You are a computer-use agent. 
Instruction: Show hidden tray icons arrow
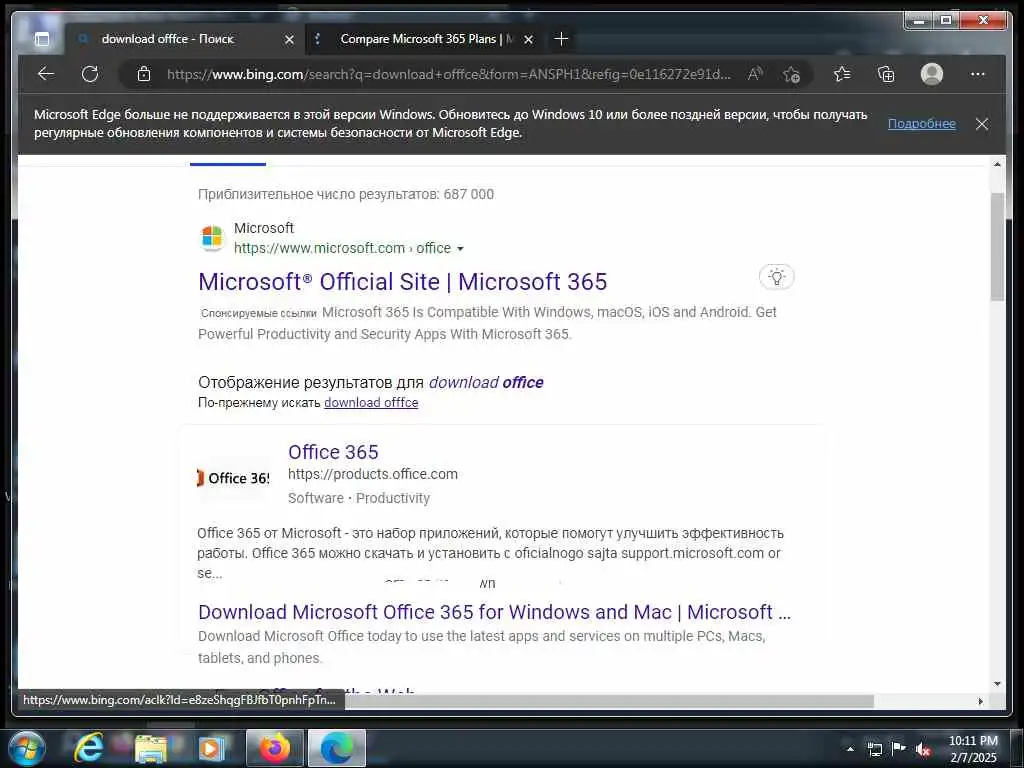(x=850, y=749)
